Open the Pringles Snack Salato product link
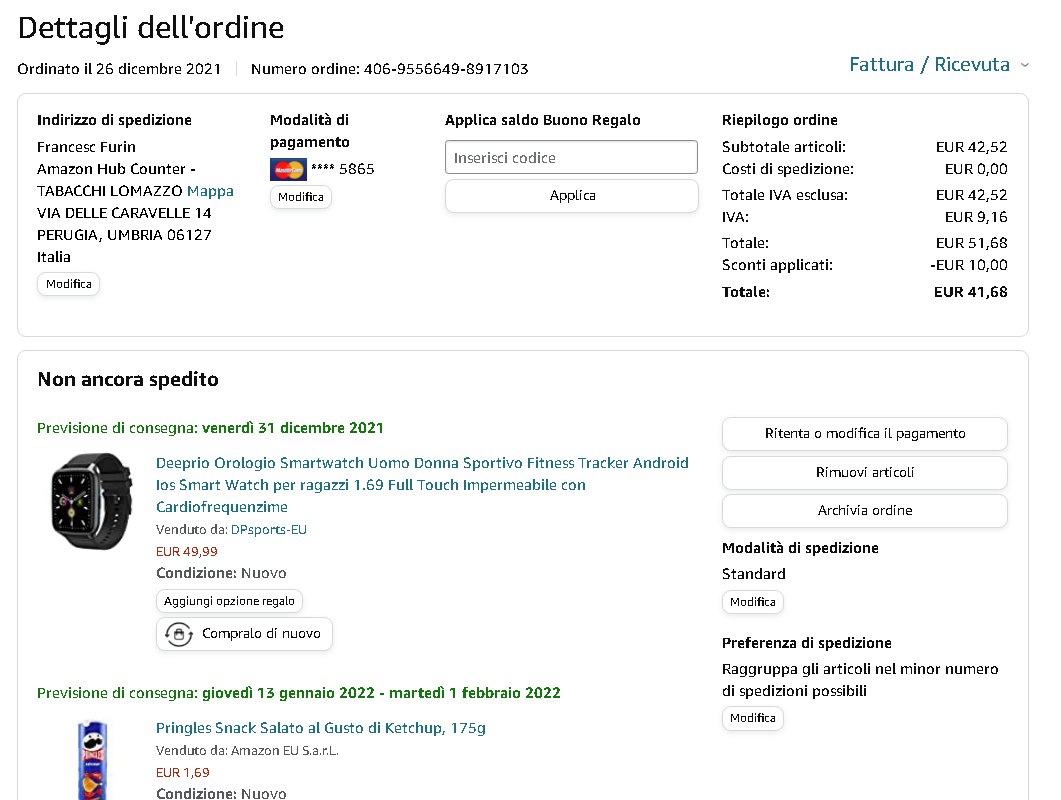The image size is (1061, 800). (x=321, y=728)
